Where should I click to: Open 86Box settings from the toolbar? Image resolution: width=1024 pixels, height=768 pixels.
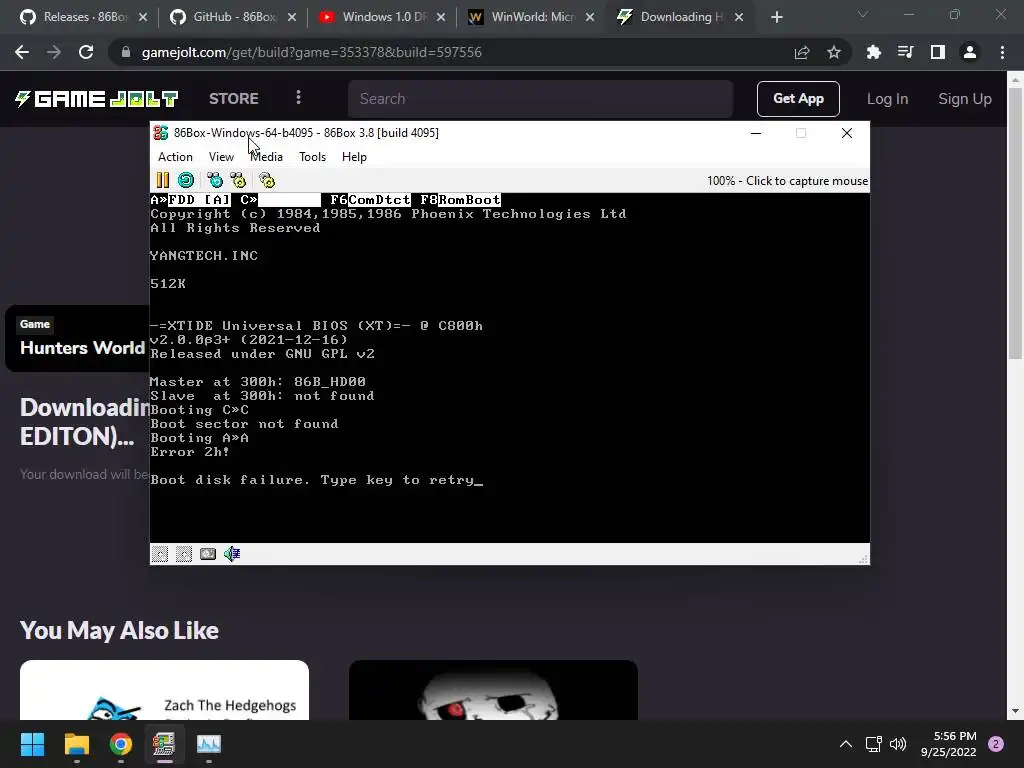click(267, 180)
